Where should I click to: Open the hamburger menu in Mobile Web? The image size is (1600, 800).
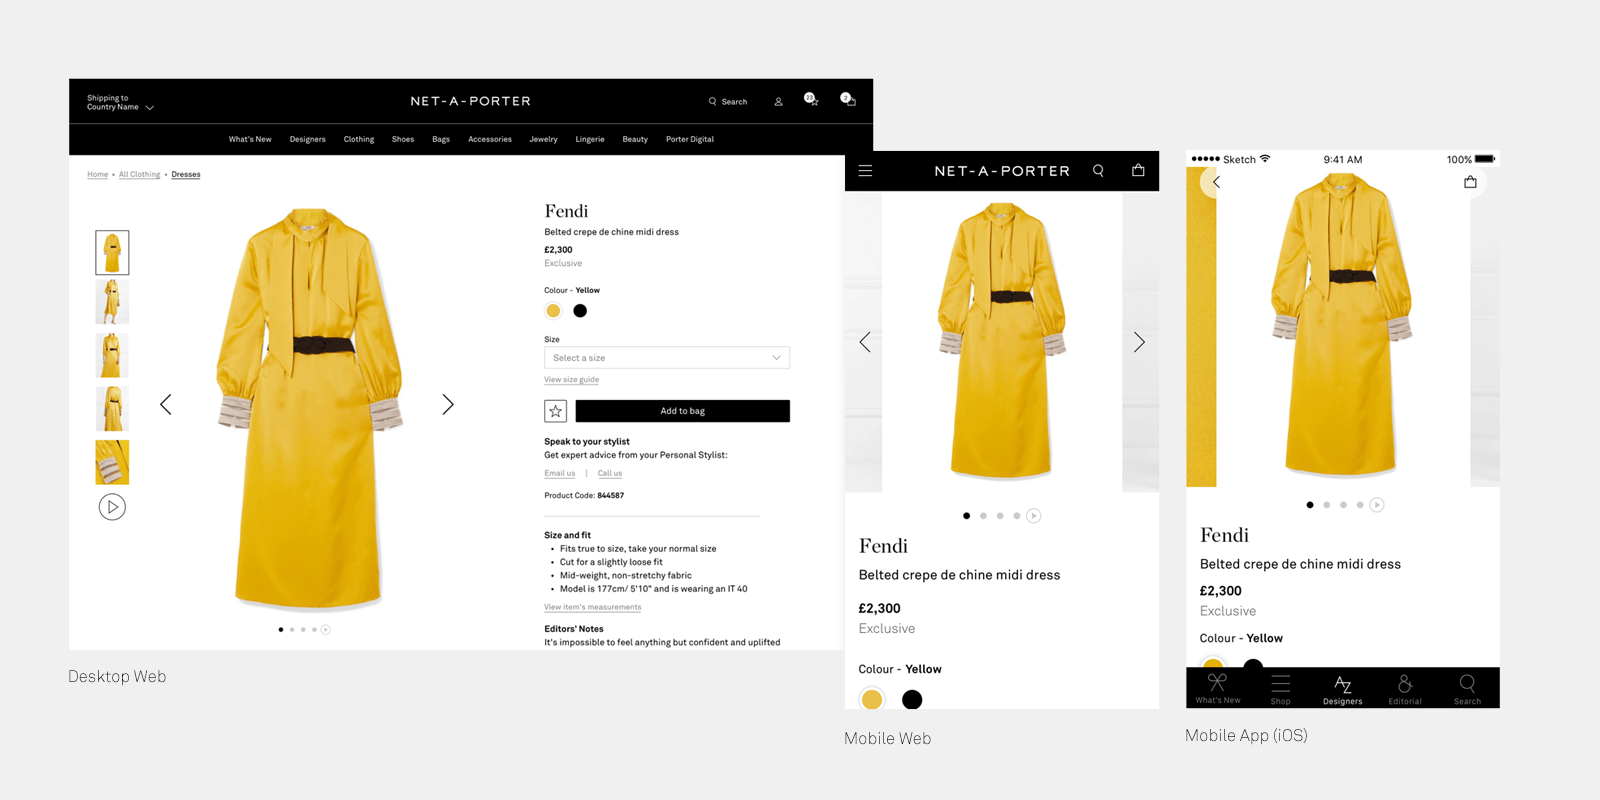tap(865, 171)
